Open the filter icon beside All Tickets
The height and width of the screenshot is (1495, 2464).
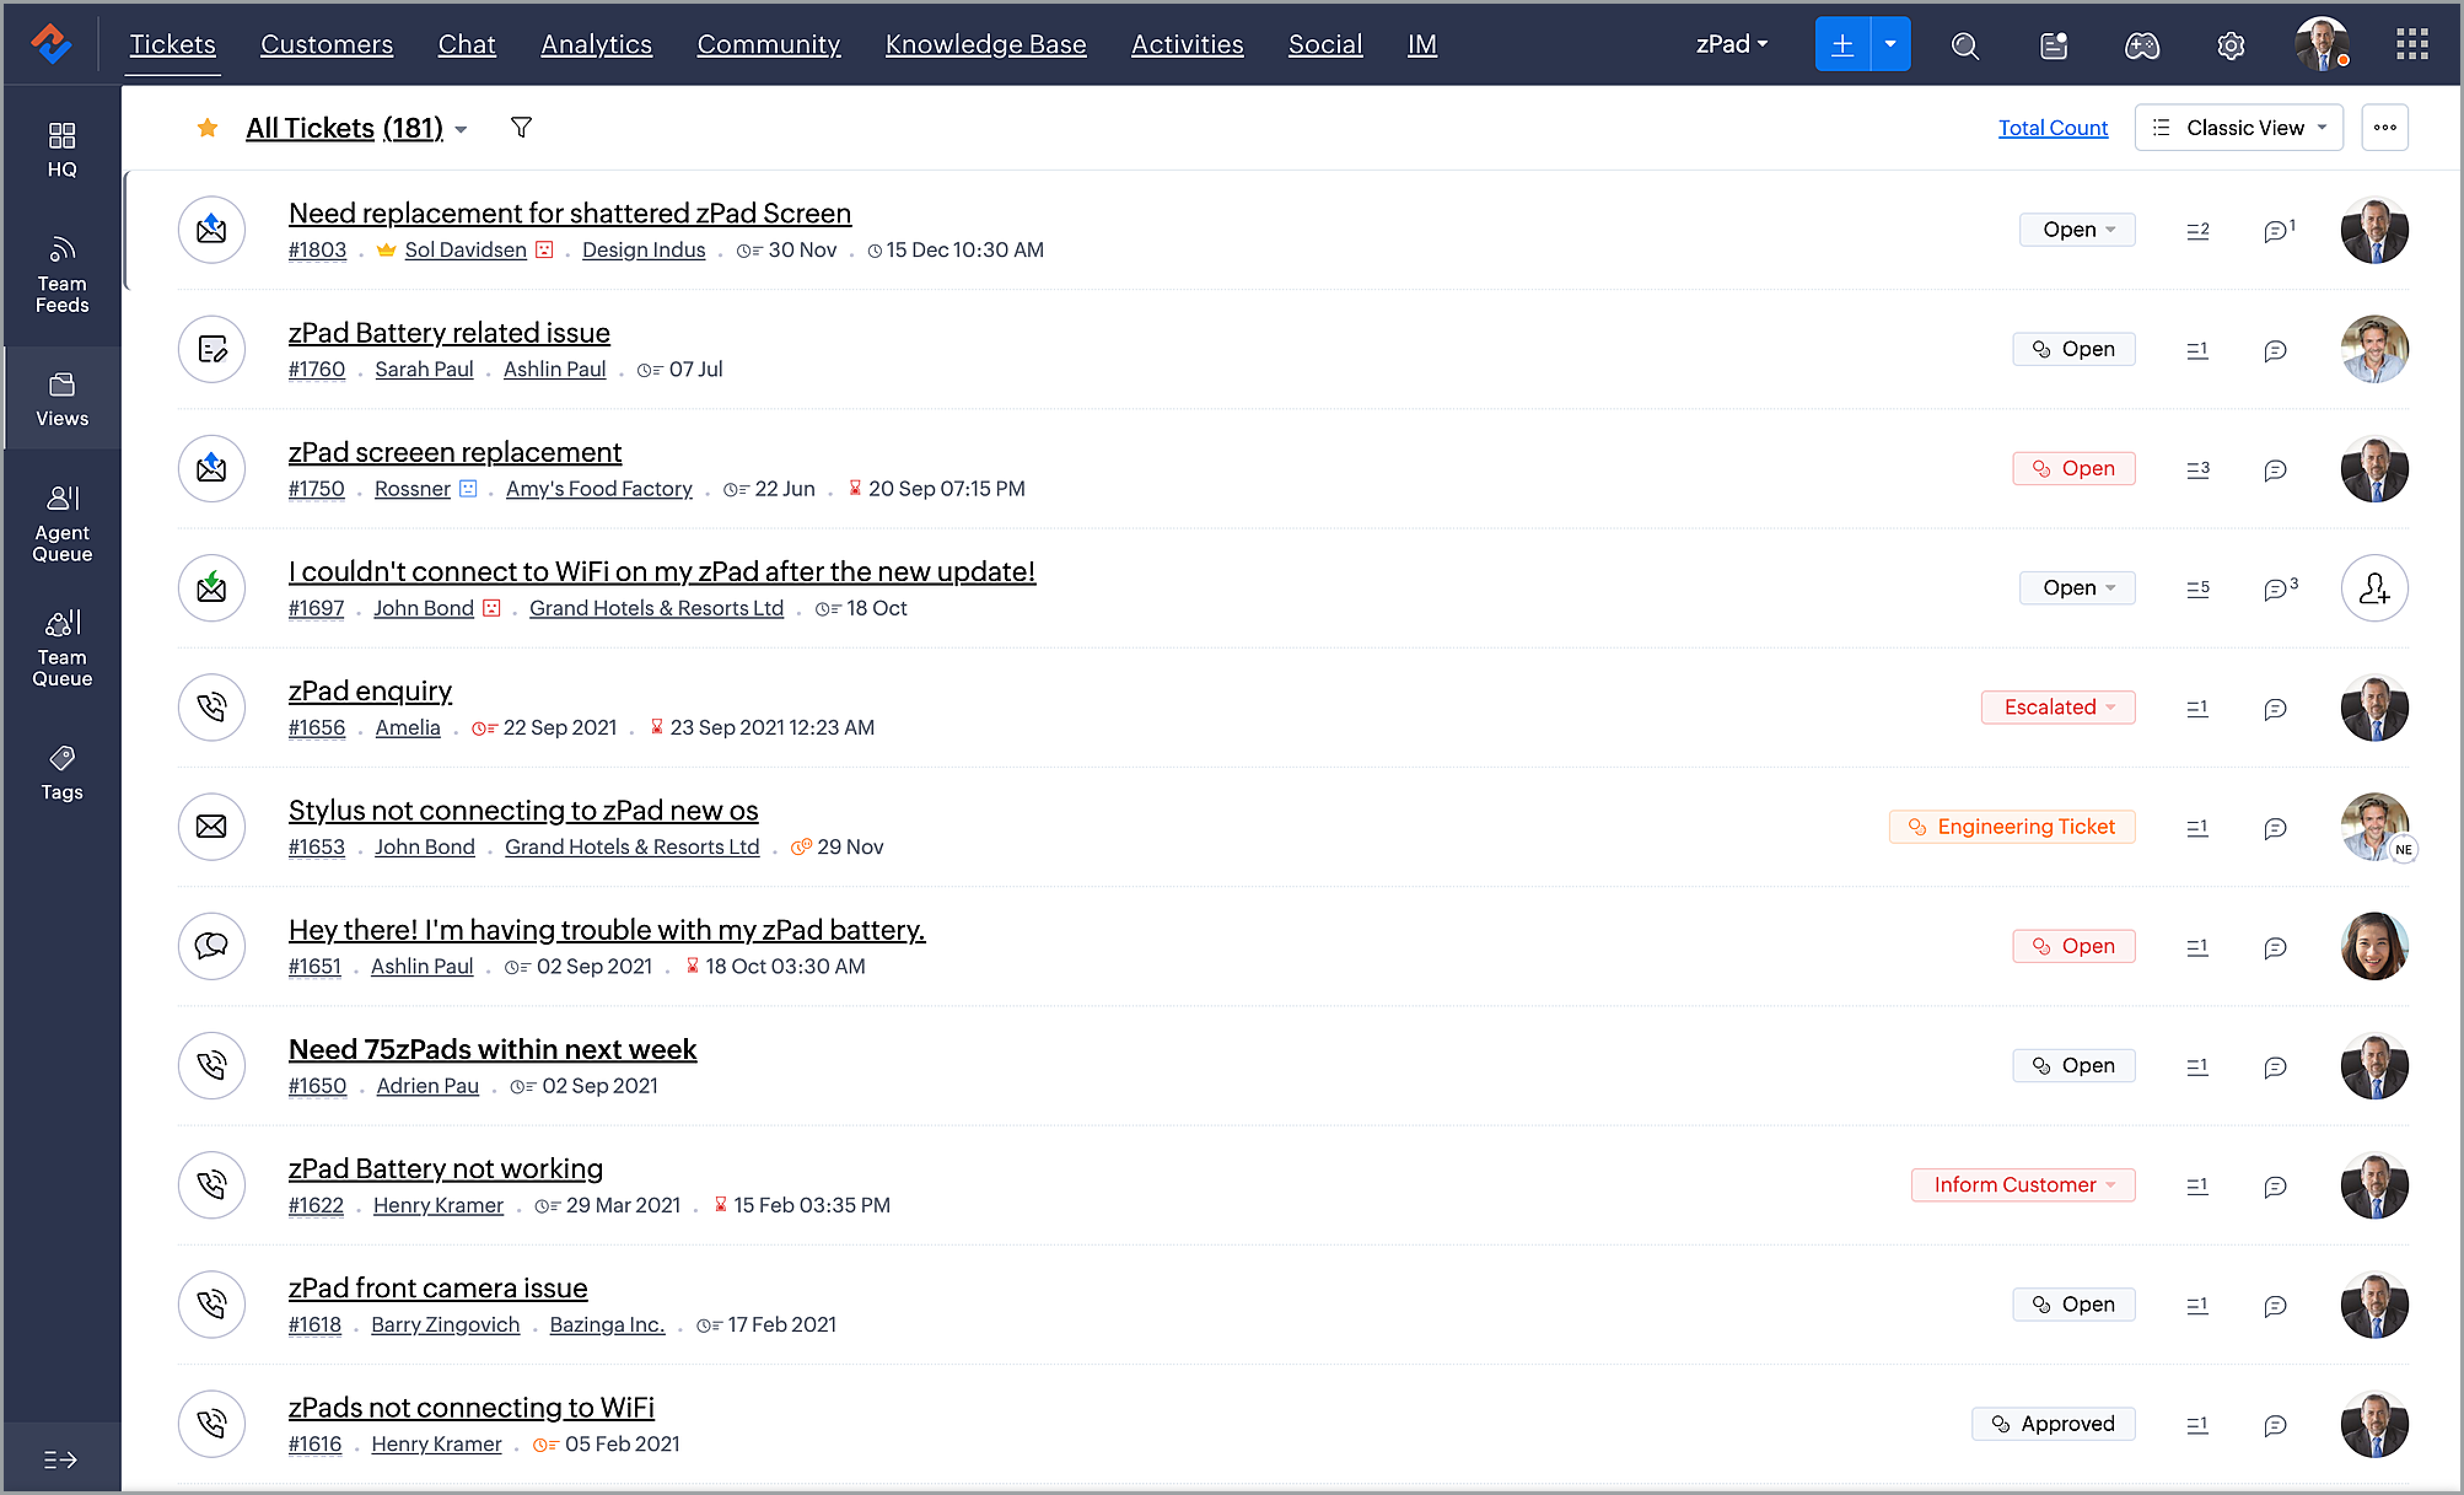point(521,128)
